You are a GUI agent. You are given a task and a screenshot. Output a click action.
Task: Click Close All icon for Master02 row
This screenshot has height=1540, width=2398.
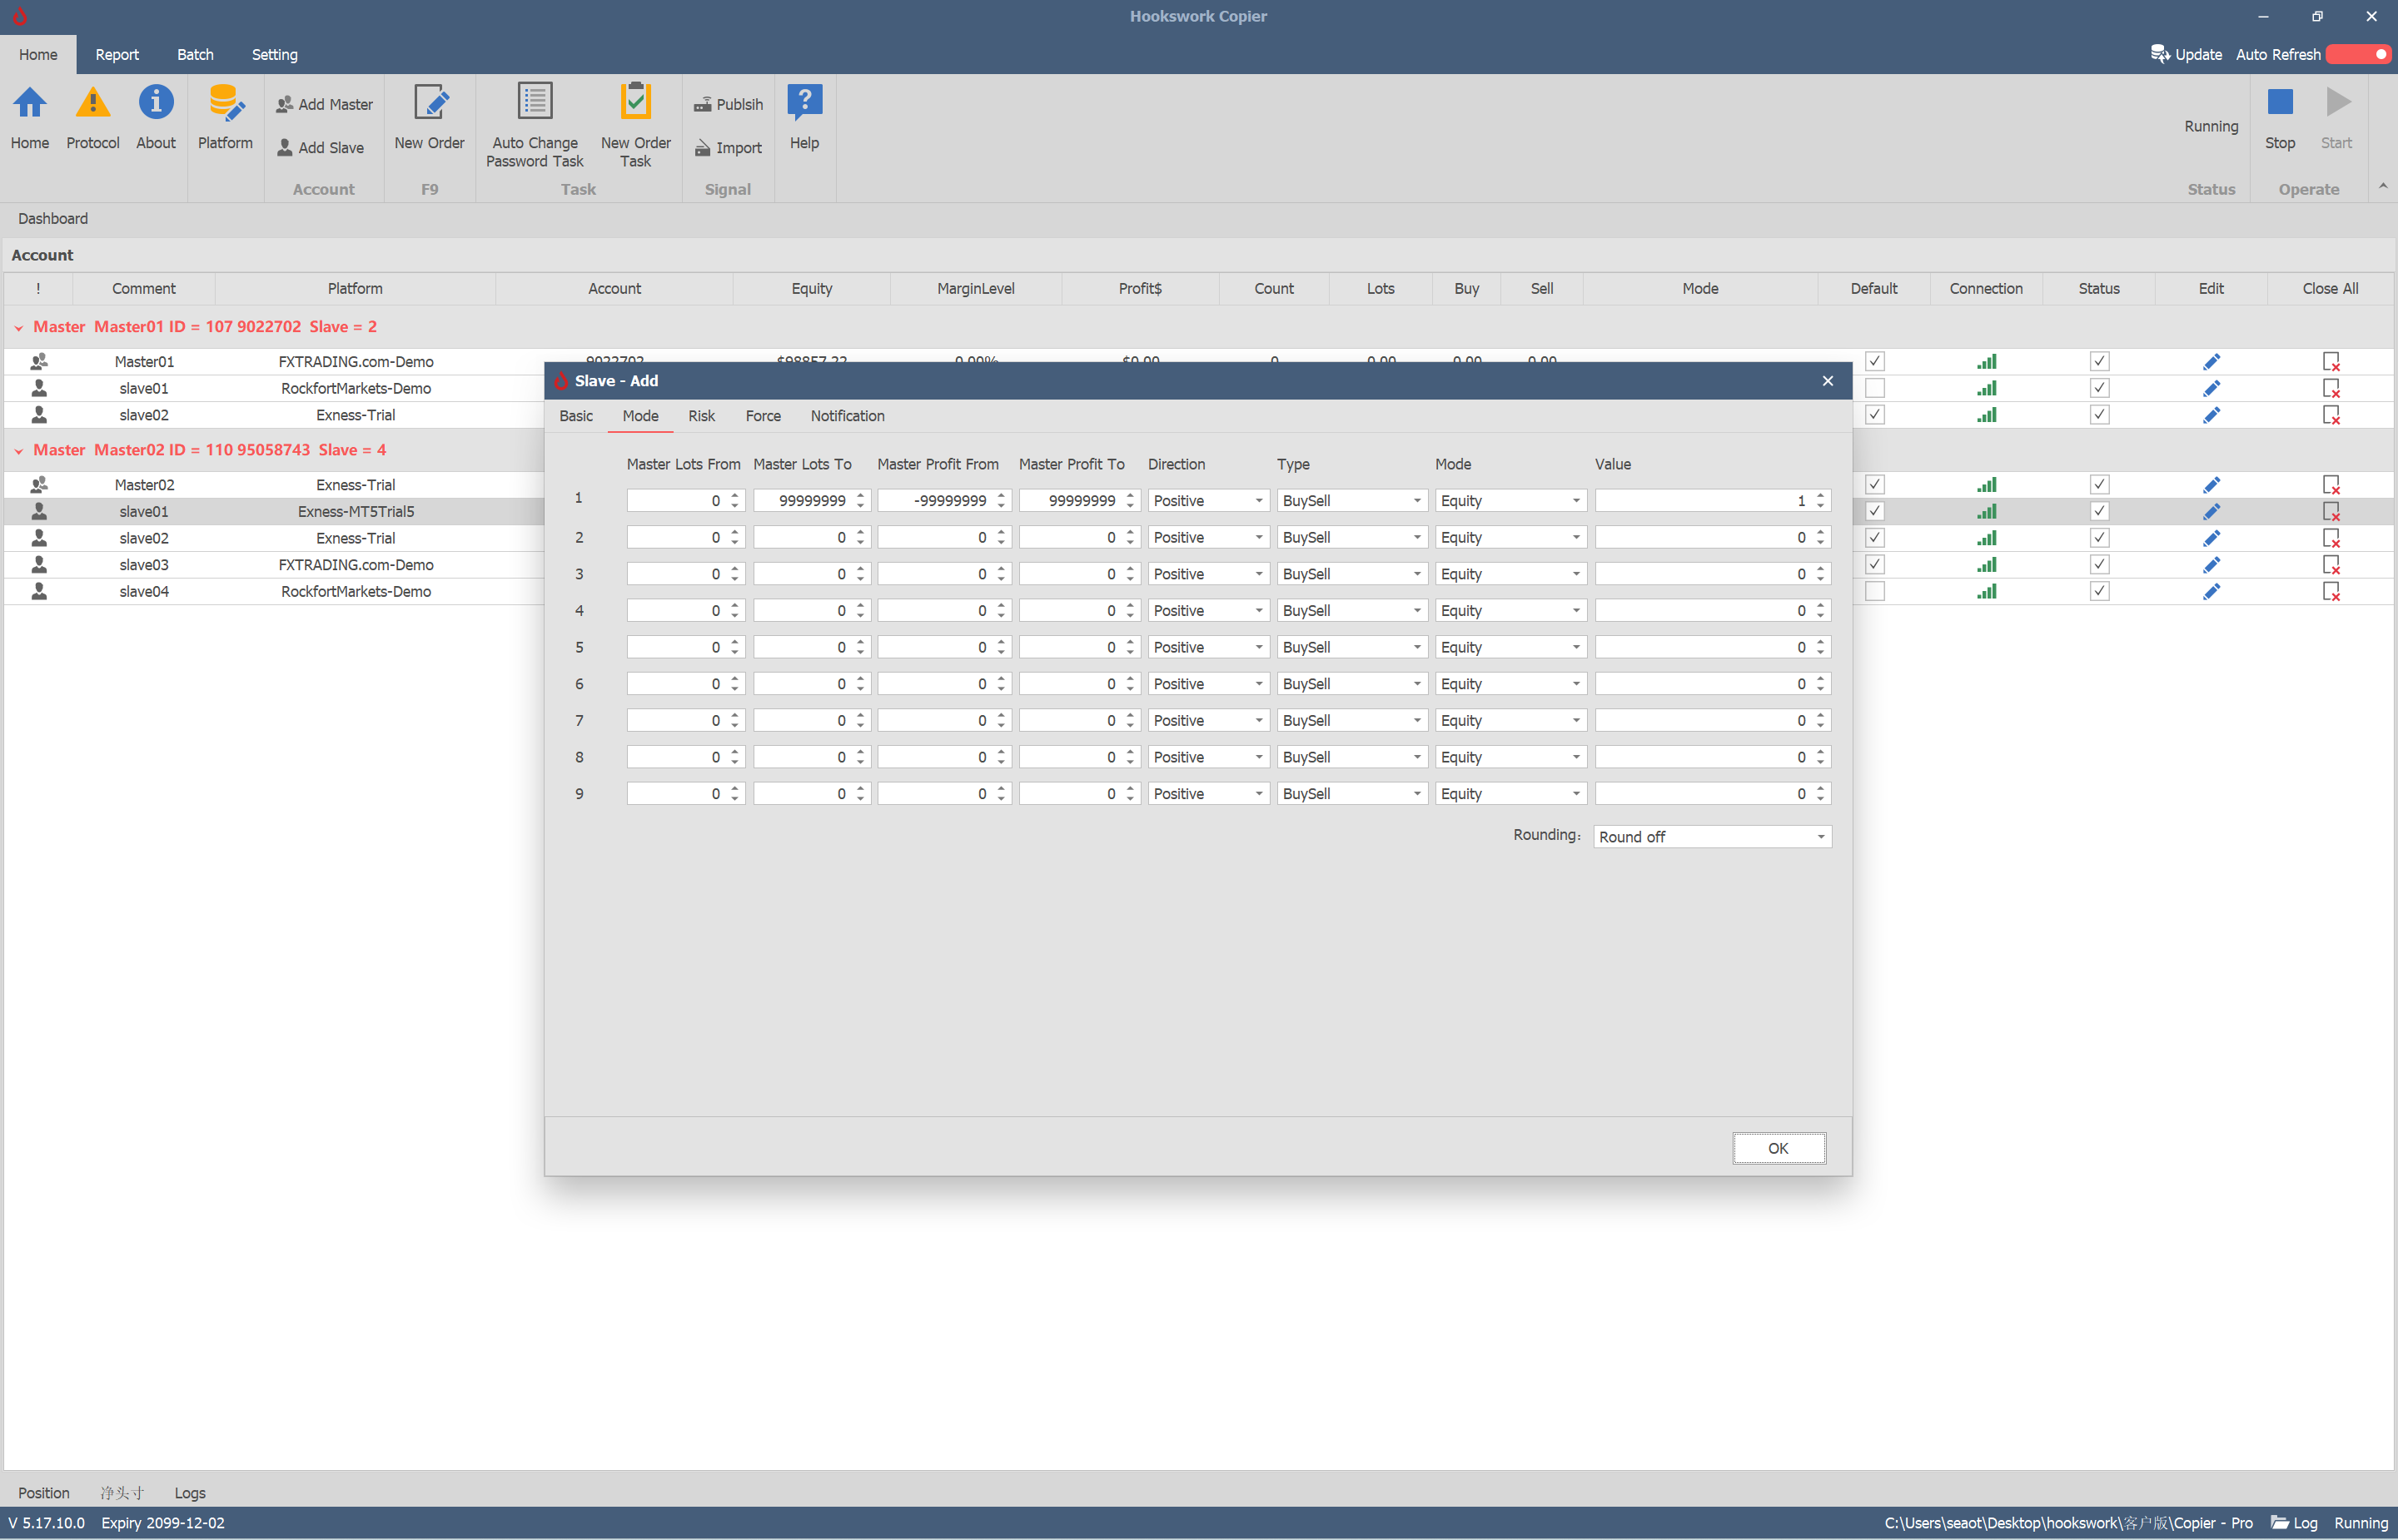pyautogui.click(x=2331, y=485)
